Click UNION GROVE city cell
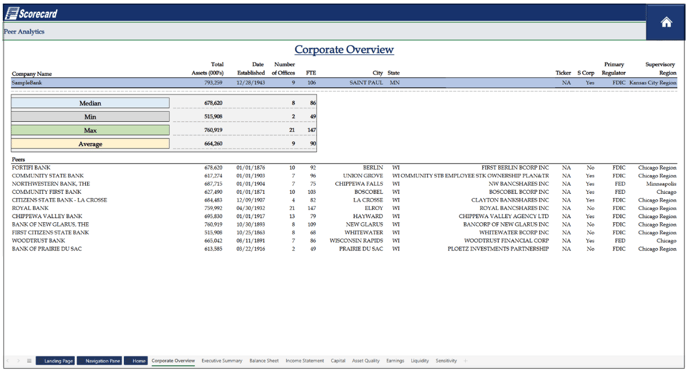Screen dimensions: 688x370 pos(363,176)
